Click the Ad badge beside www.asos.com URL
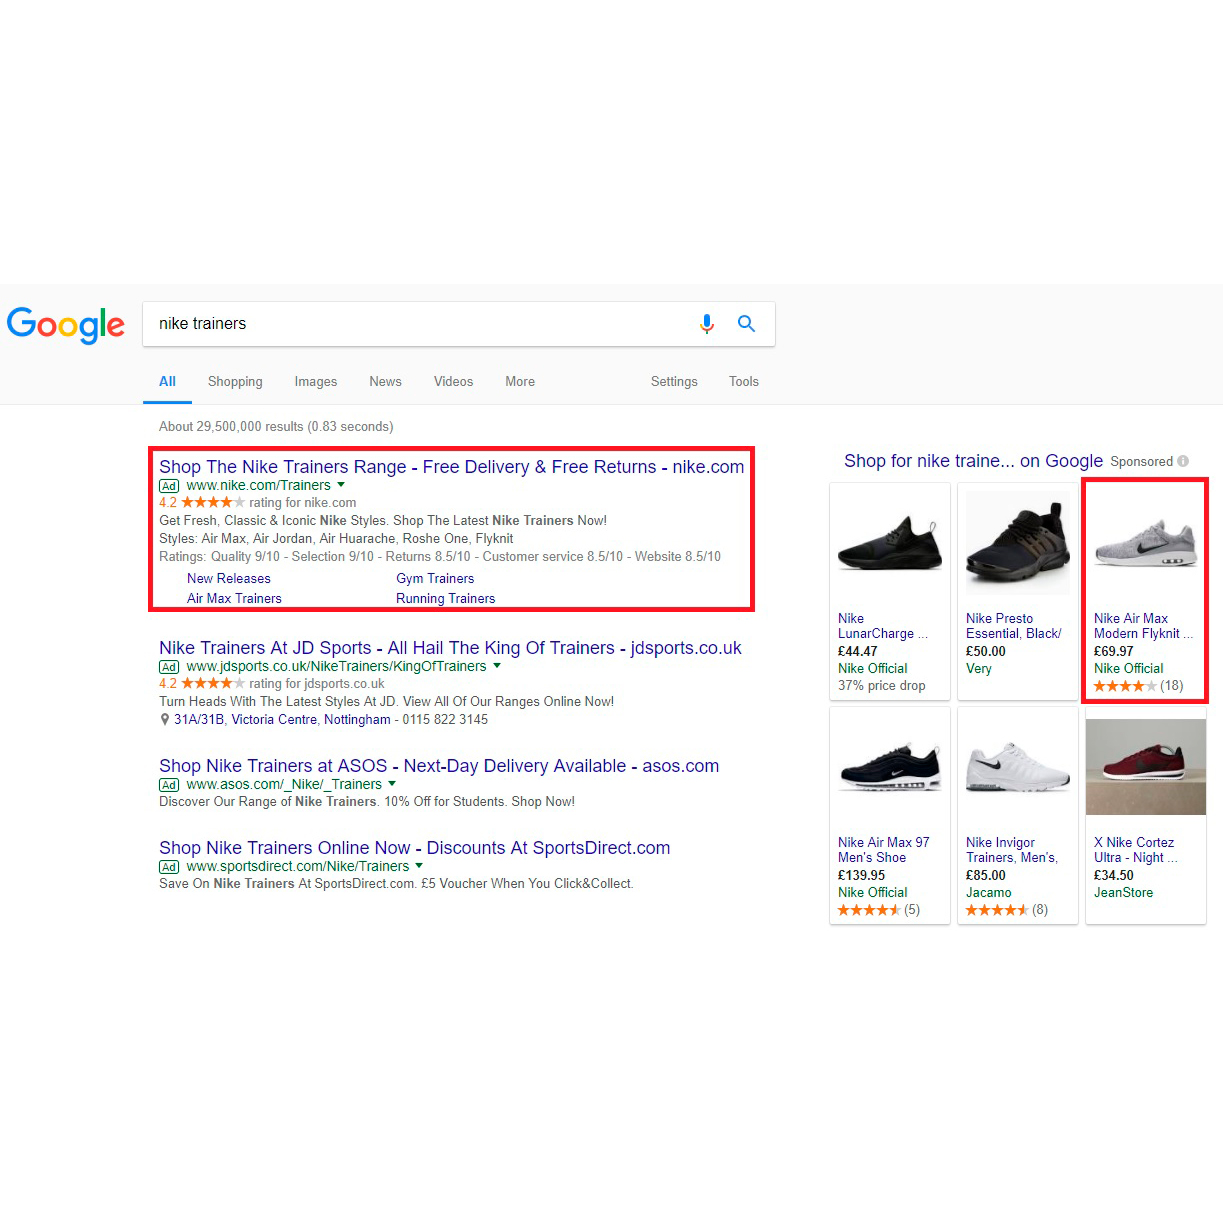 [x=169, y=785]
